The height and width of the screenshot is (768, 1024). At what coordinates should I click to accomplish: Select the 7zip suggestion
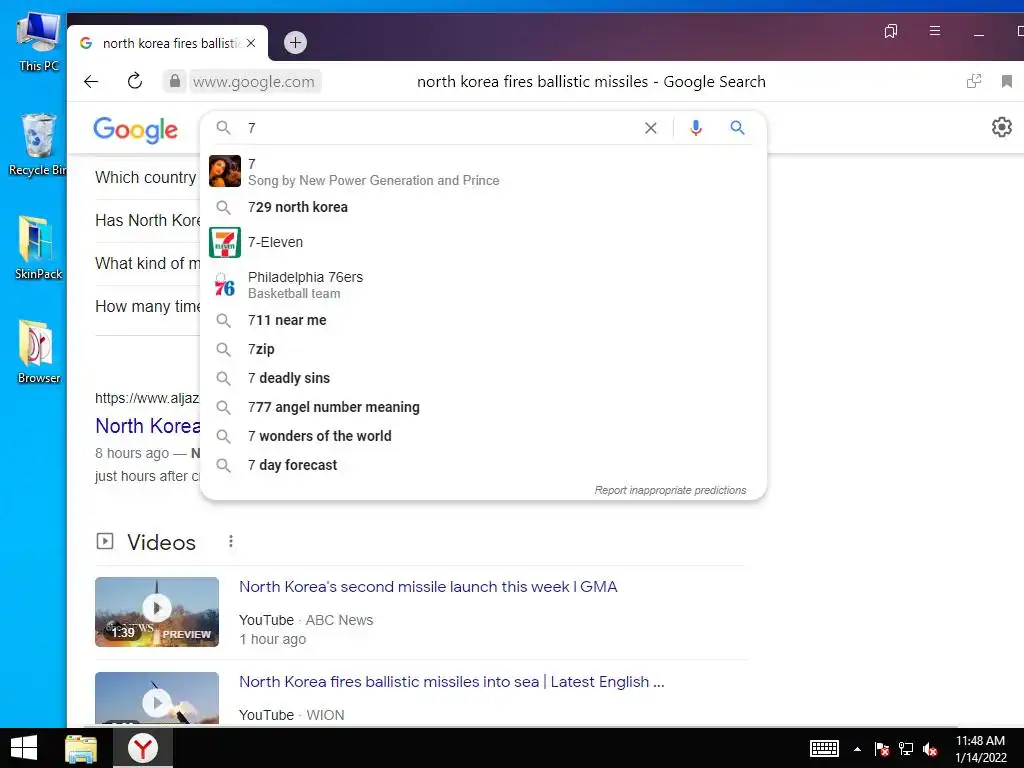click(x=483, y=349)
